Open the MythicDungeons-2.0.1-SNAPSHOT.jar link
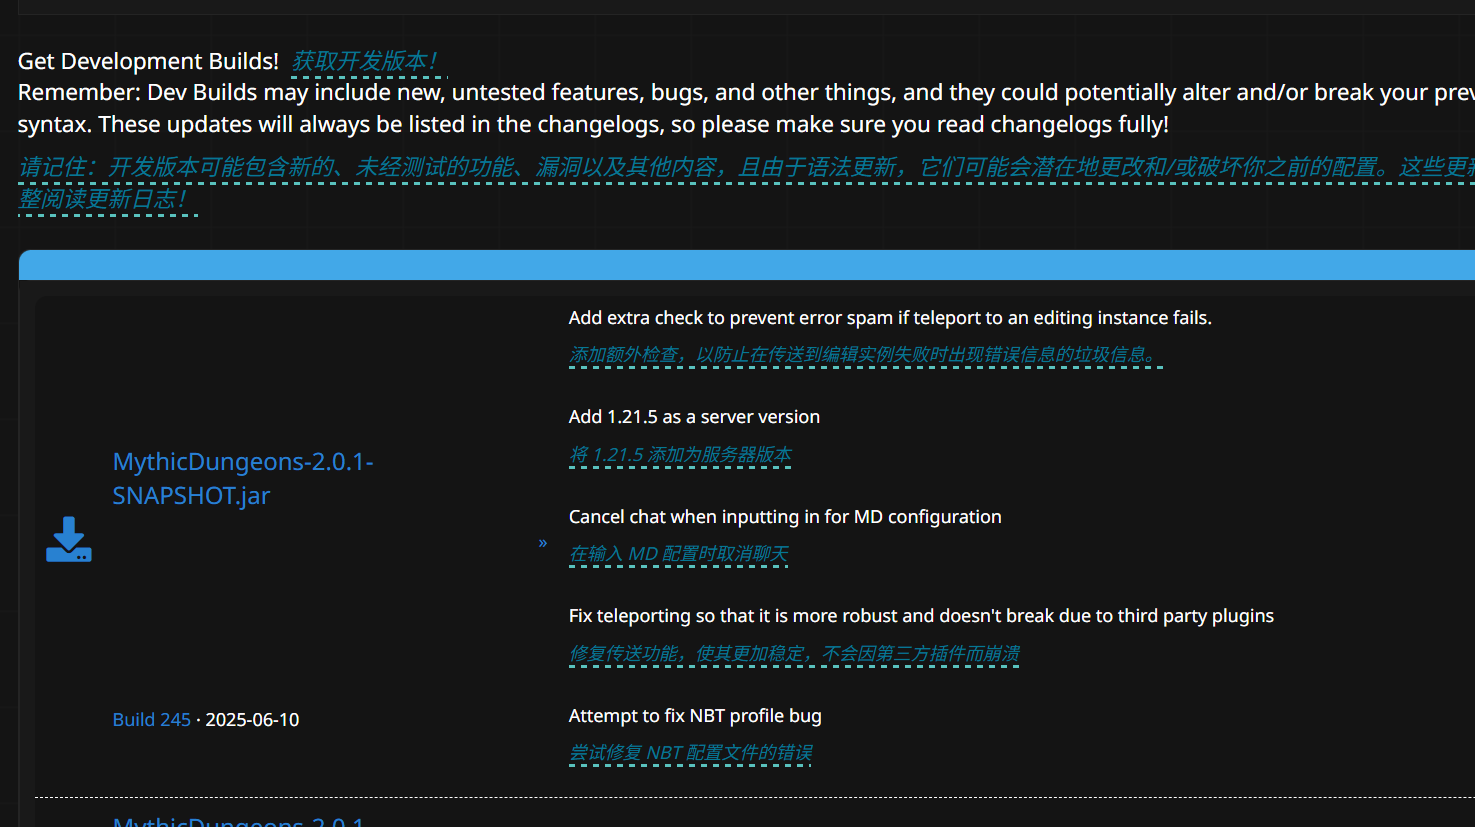Image resolution: width=1475 pixels, height=827 pixels. coord(242,478)
